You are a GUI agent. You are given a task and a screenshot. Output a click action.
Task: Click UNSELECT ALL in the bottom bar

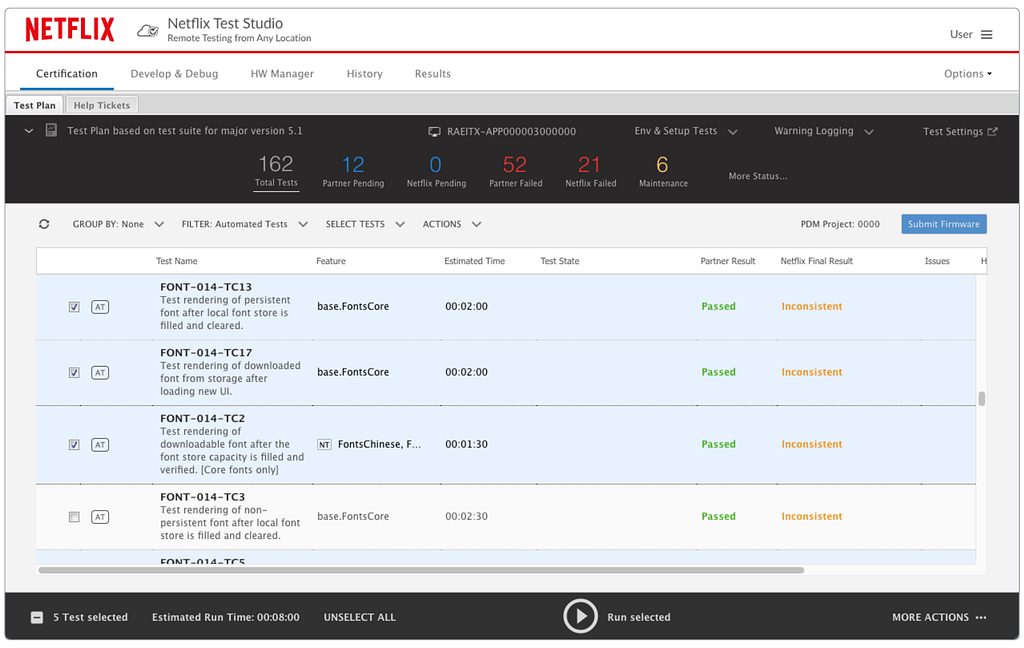click(x=360, y=617)
